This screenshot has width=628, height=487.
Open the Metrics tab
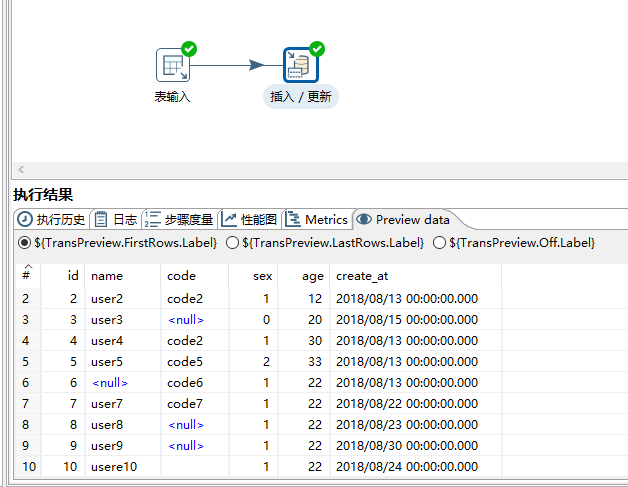318,219
